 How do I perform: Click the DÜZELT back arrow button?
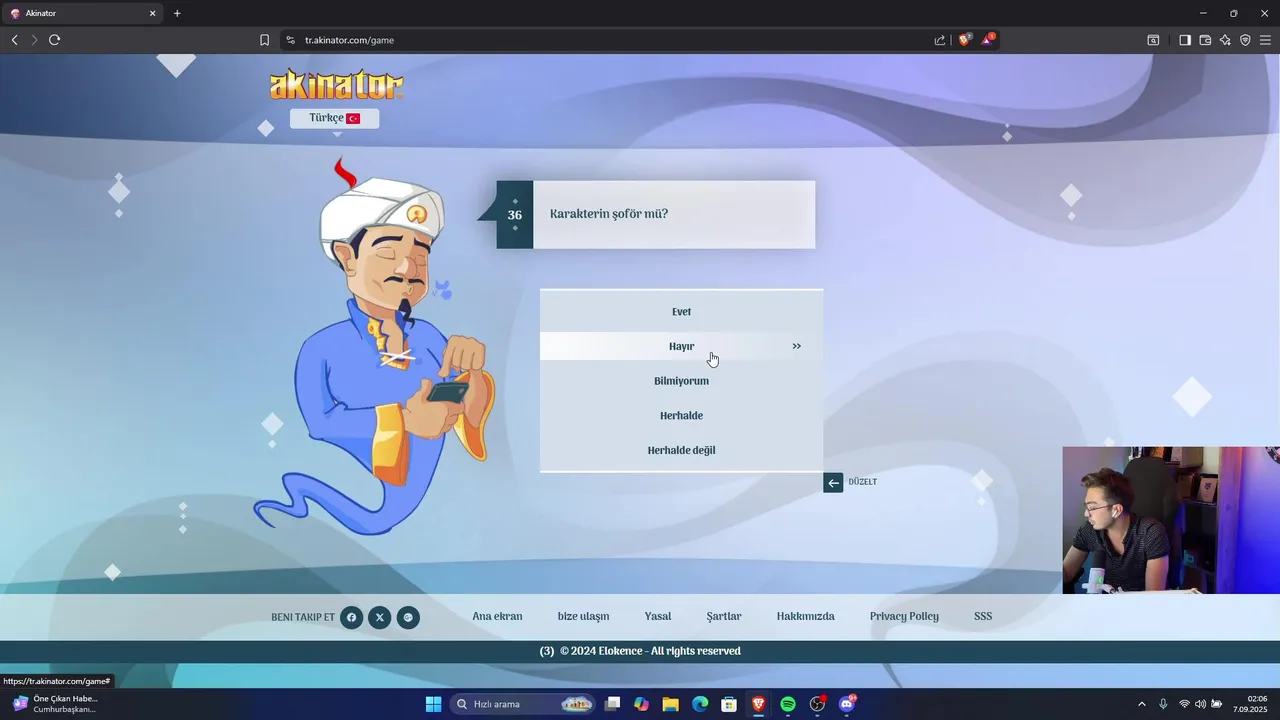[x=833, y=482]
